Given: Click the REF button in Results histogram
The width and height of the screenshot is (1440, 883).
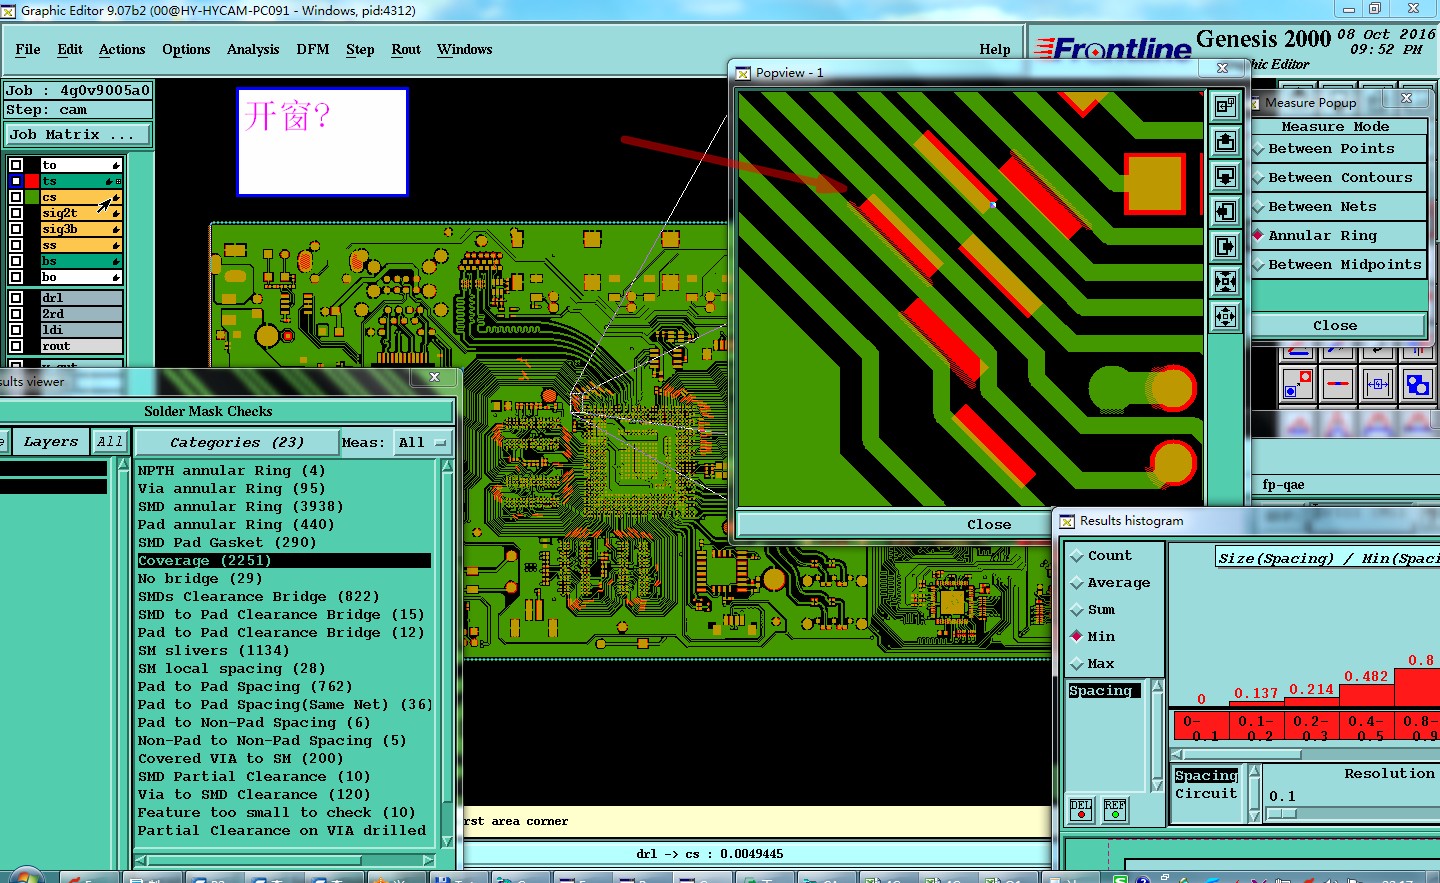Looking at the screenshot, I should [1115, 810].
